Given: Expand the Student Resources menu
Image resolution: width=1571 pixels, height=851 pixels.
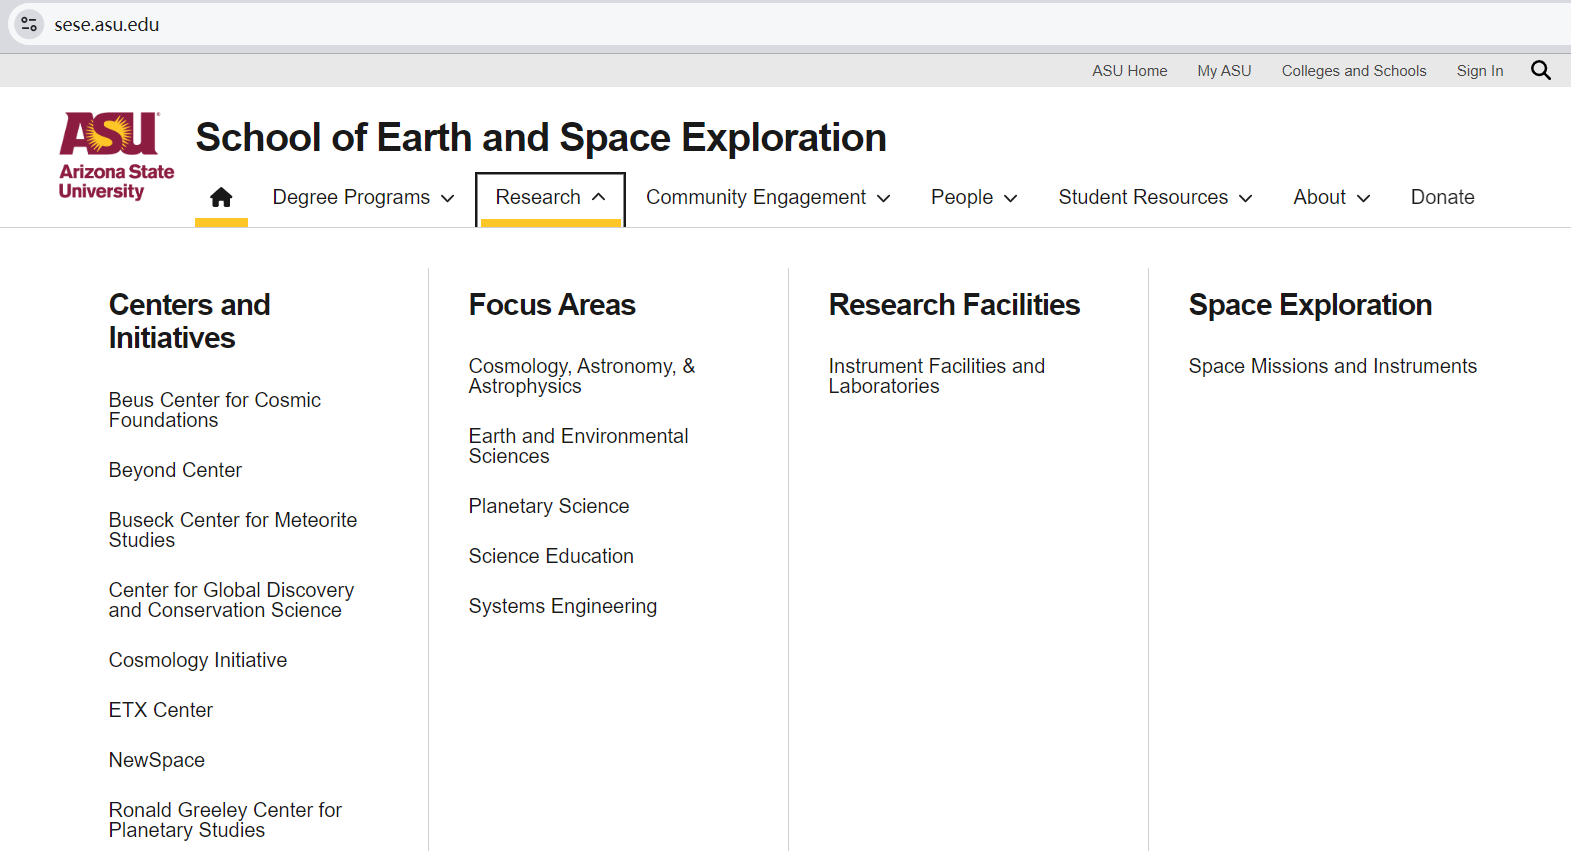Looking at the screenshot, I should (1154, 197).
